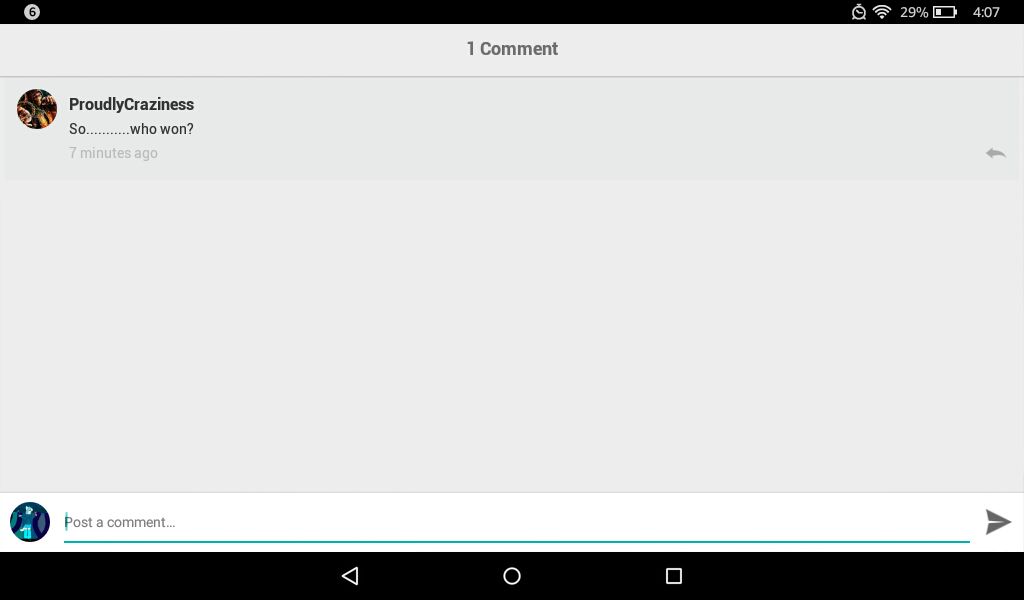Tap the 29% battery percentage
The image size is (1024, 600).
click(914, 12)
